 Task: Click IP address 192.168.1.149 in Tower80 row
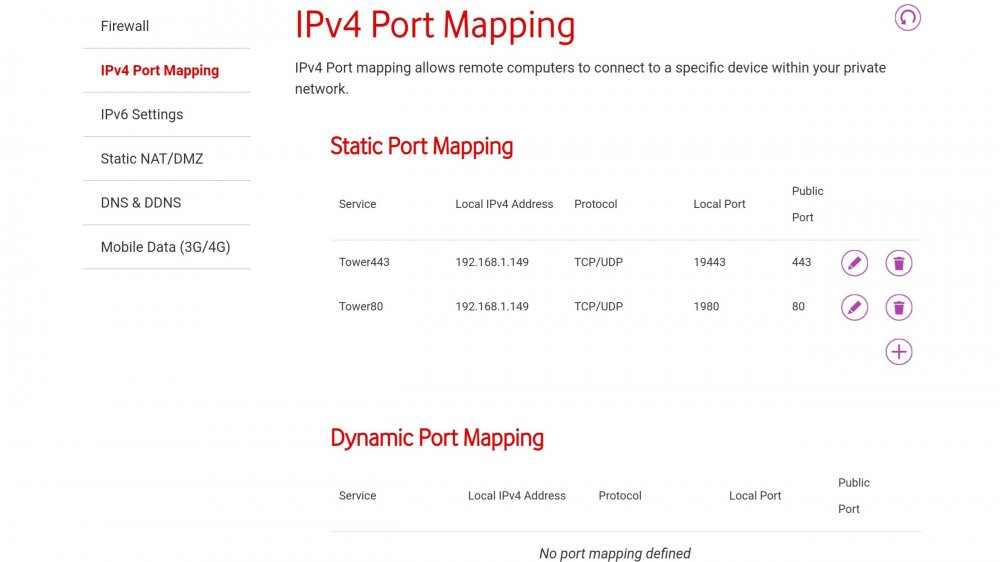click(492, 306)
